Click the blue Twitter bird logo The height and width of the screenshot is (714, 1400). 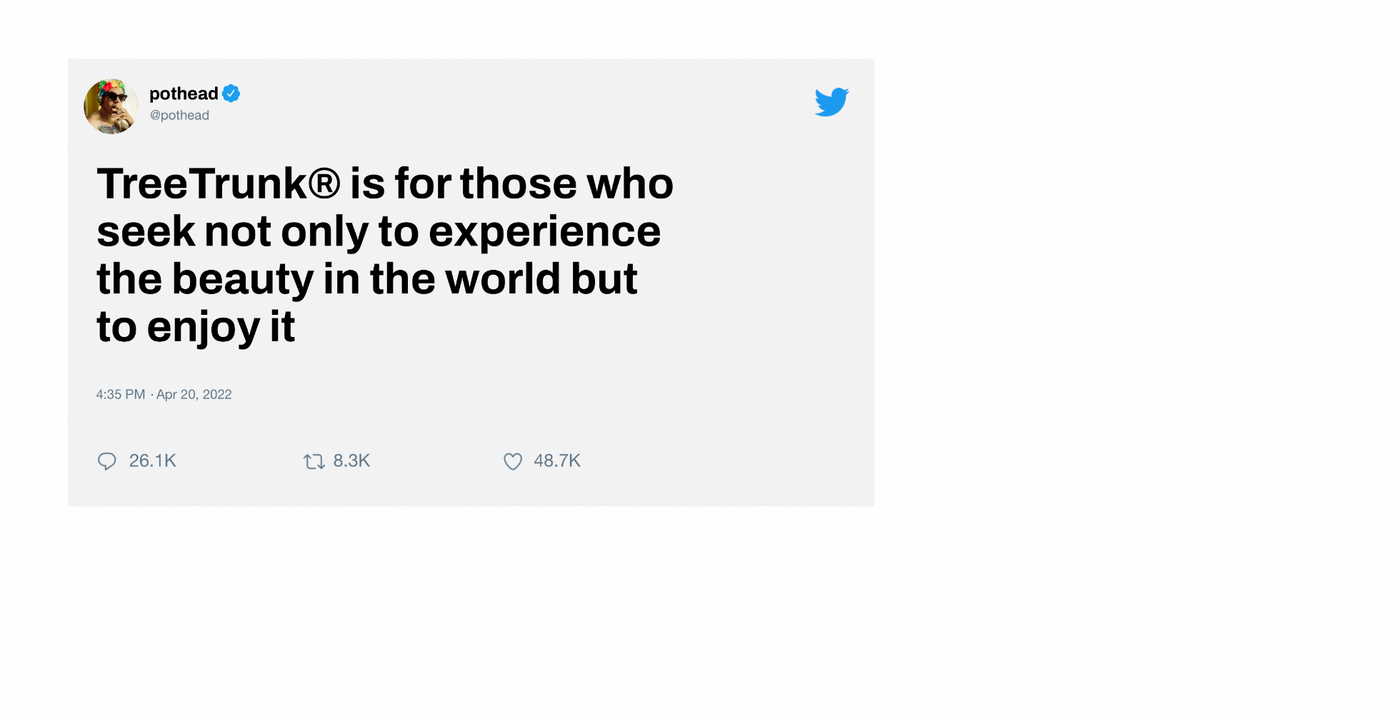click(x=832, y=102)
